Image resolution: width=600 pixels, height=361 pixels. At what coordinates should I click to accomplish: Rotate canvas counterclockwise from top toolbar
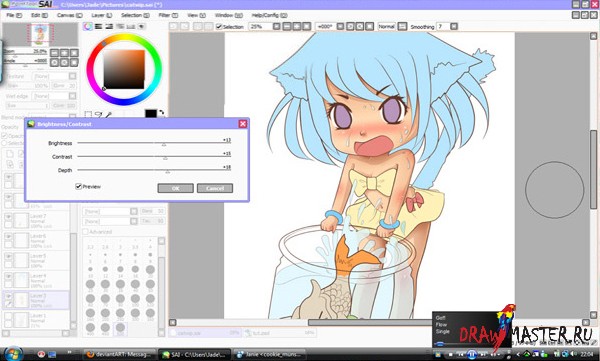pos(350,26)
